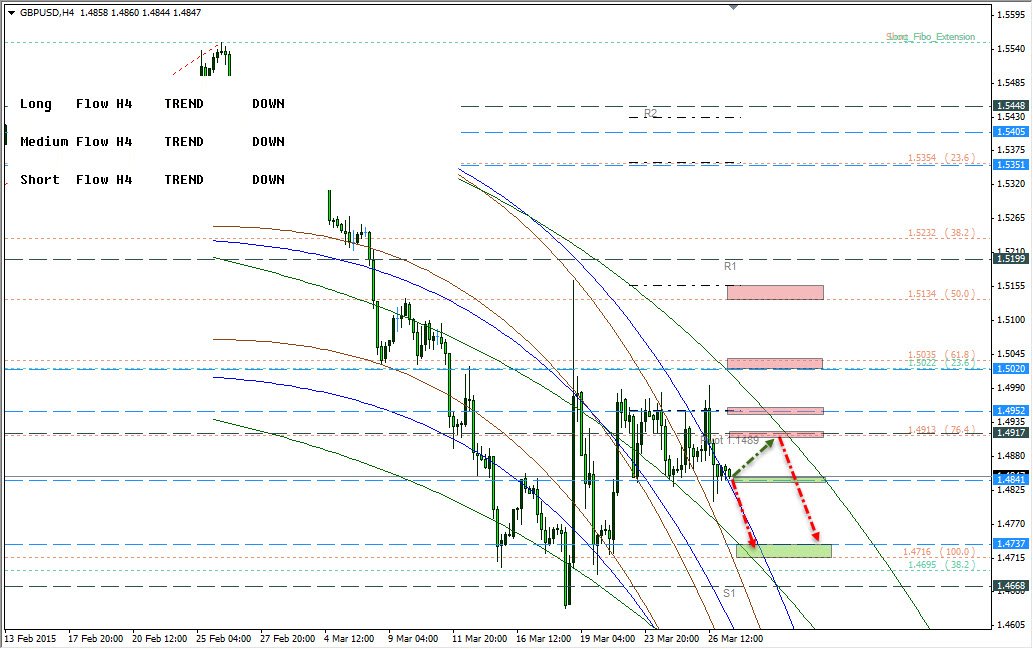
Task: Click the 1.4737 blue price tag
Action: pos(1011,544)
